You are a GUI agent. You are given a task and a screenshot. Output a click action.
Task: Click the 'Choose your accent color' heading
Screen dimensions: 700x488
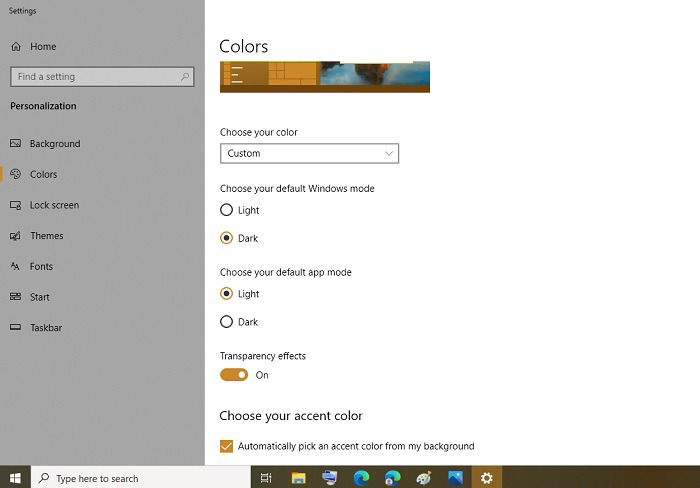pyautogui.click(x=291, y=416)
